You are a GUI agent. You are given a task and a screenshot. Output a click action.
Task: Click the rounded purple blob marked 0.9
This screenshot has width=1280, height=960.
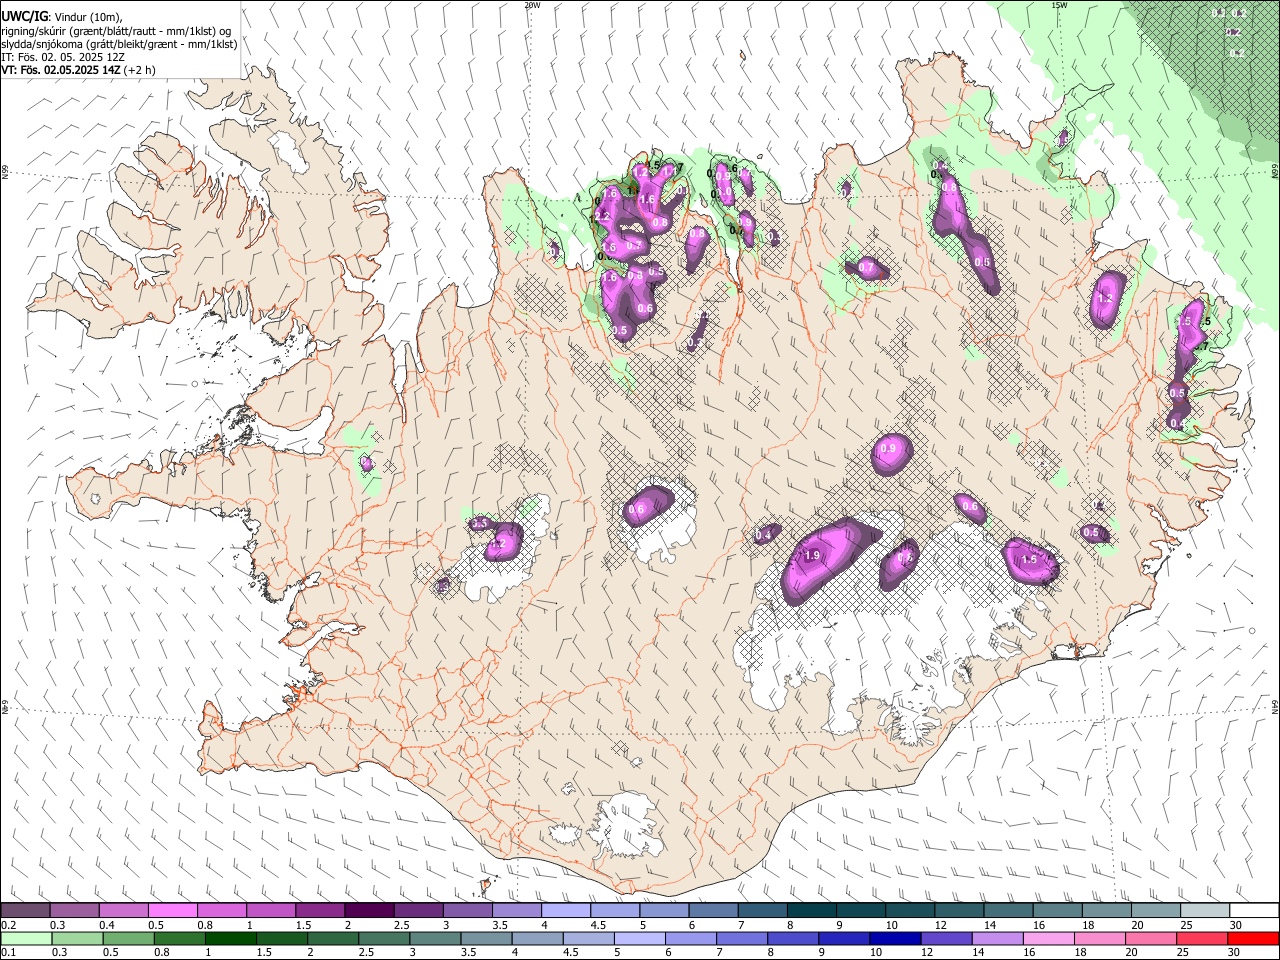892,454
